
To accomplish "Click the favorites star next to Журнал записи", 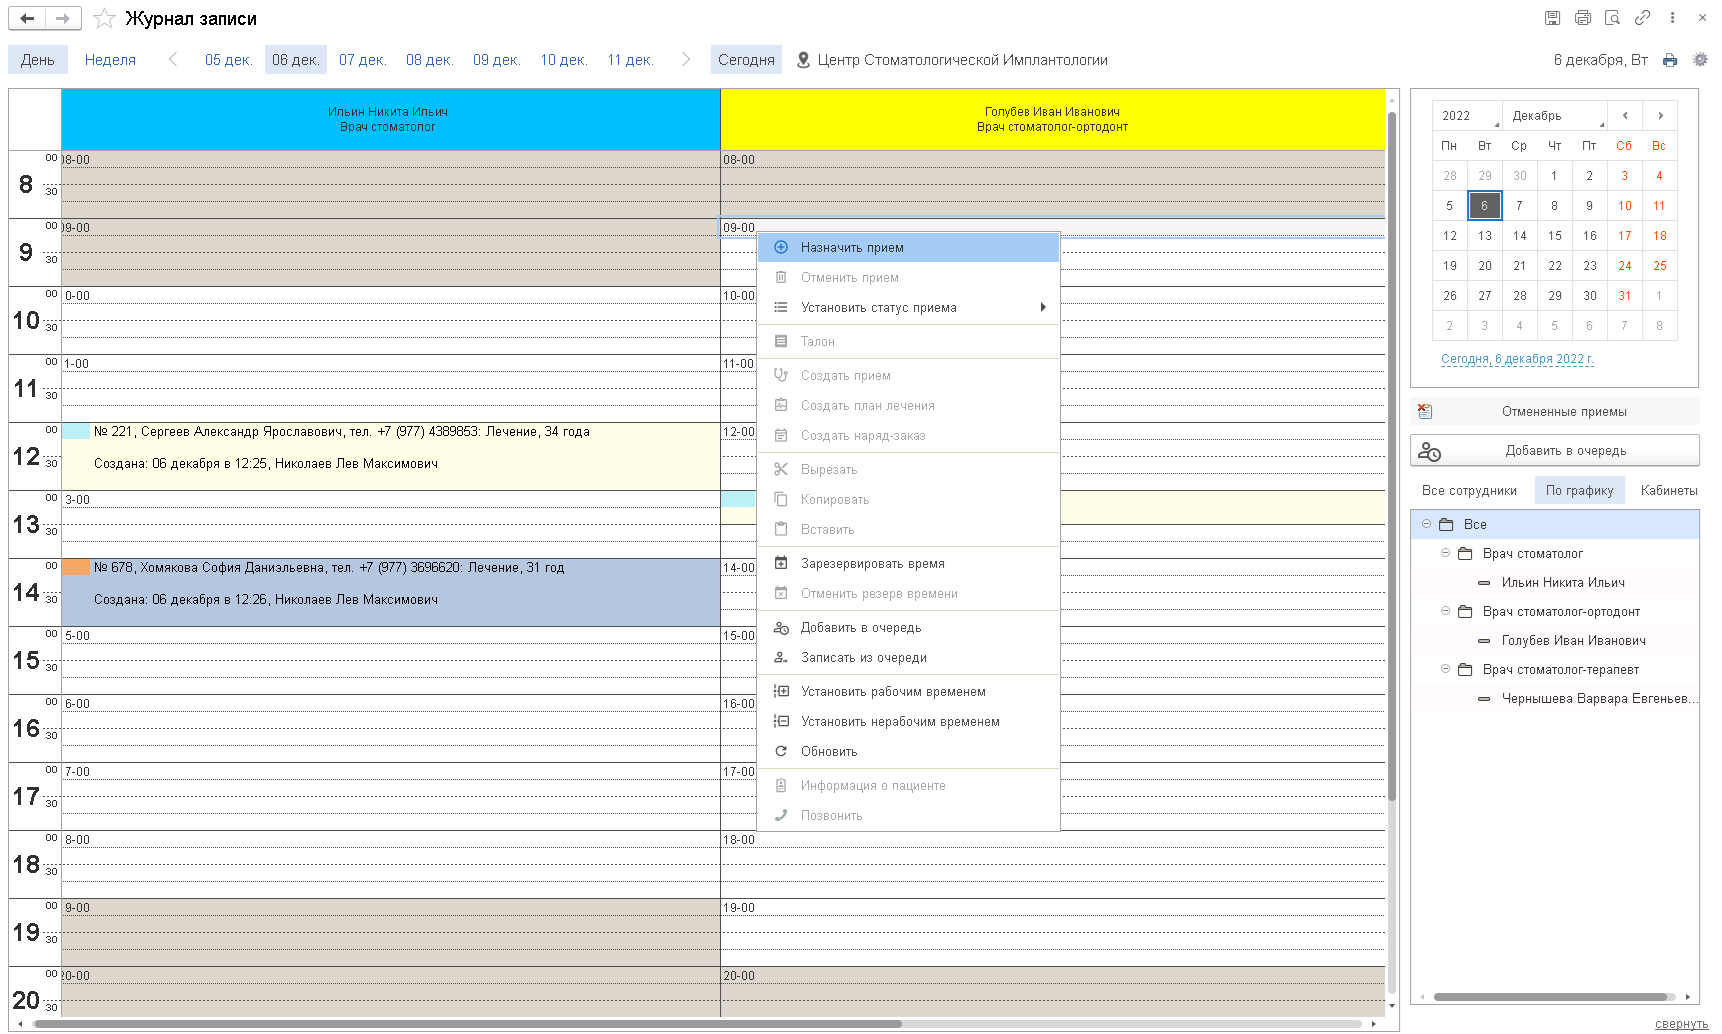I will [x=104, y=19].
